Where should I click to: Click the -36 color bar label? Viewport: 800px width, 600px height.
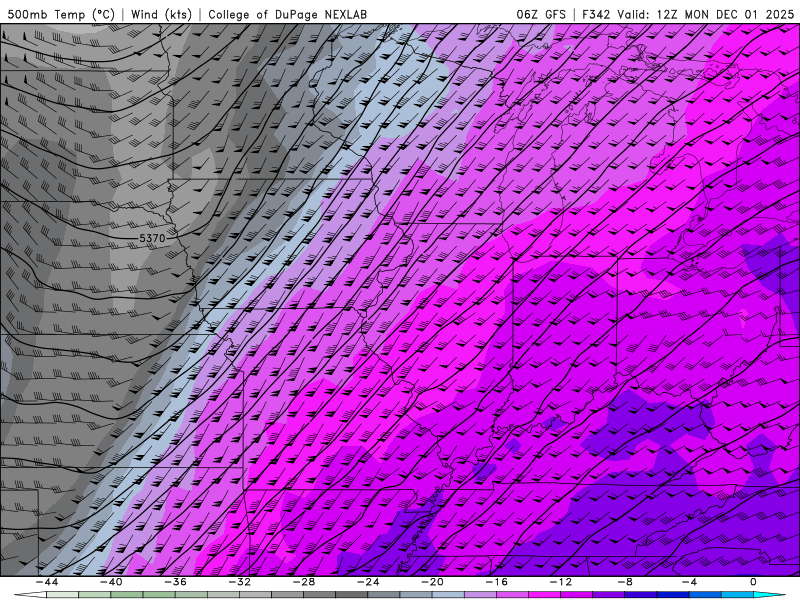[175, 582]
